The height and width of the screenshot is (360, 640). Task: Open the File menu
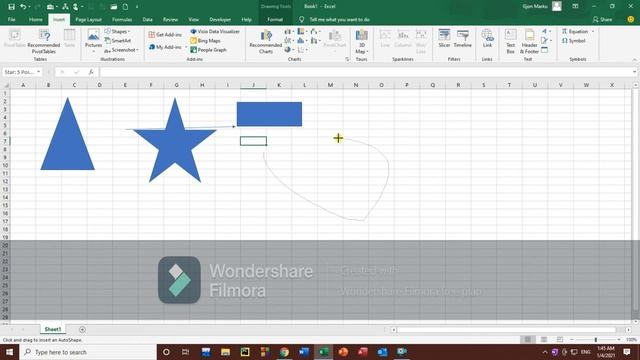(x=11, y=19)
